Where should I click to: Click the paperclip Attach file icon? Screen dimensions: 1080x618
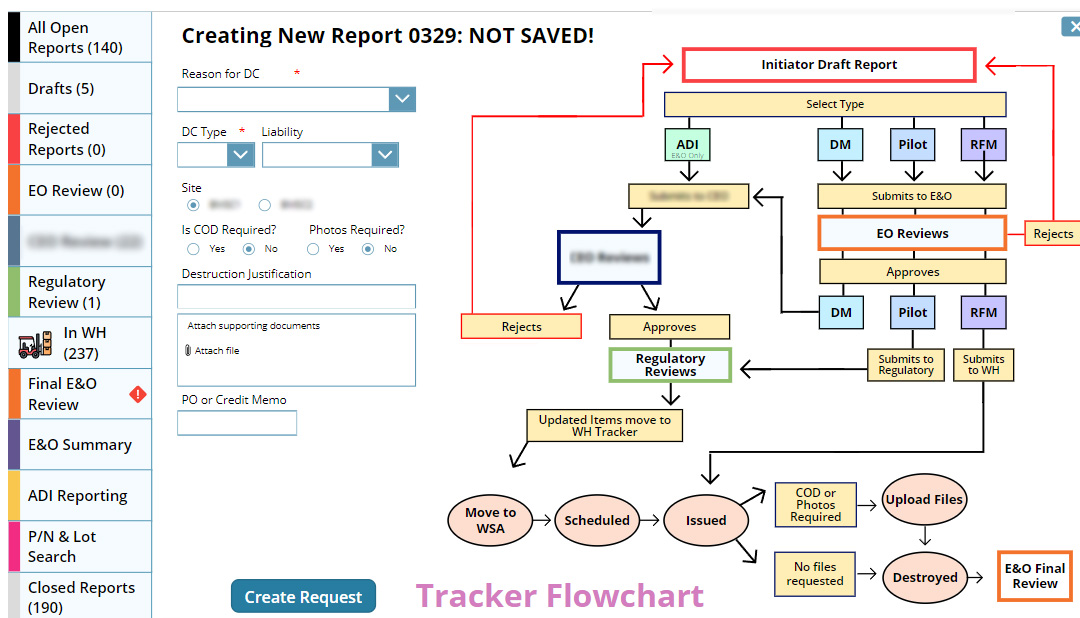pos(188,351)
